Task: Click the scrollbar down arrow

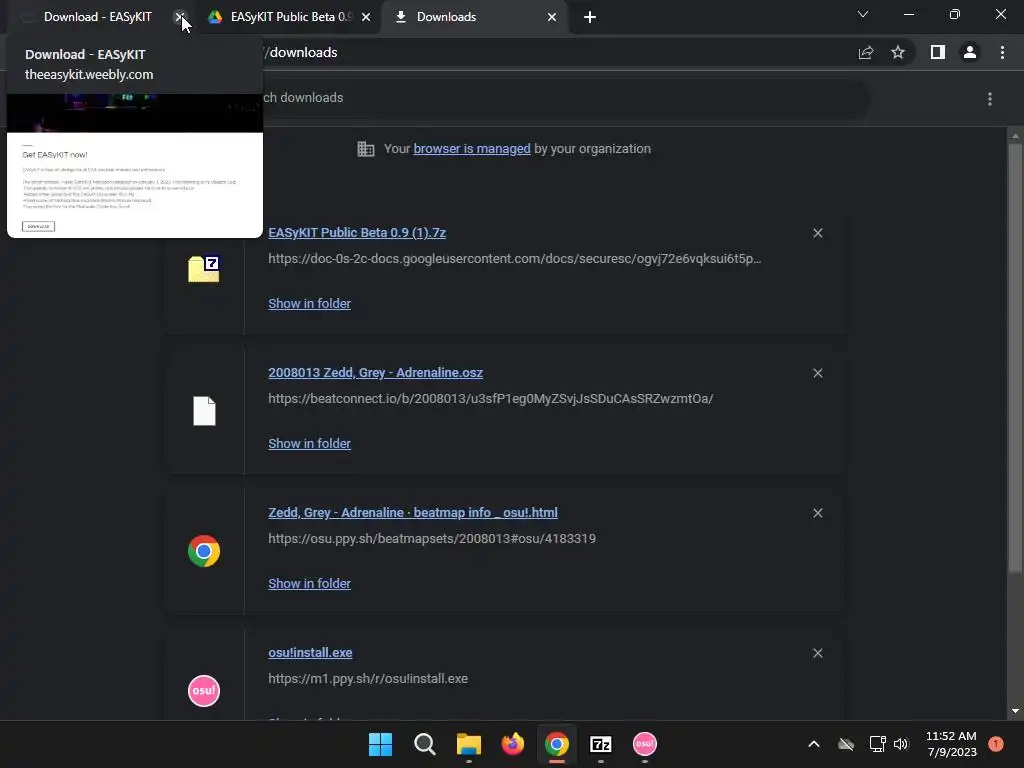Action: point(1015,711)
